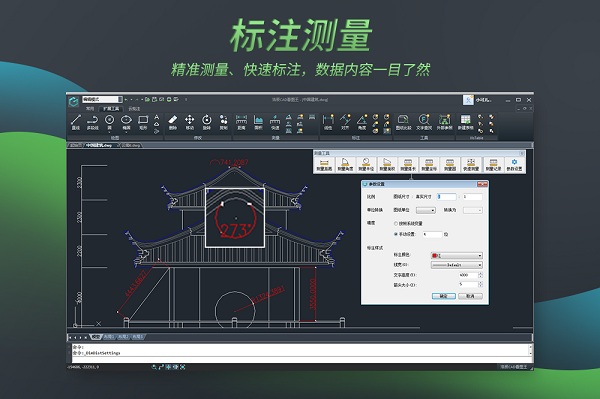Open the Text find (文字查找) tool
Viewport: 600px width, 399px height.
click(424, 122)
